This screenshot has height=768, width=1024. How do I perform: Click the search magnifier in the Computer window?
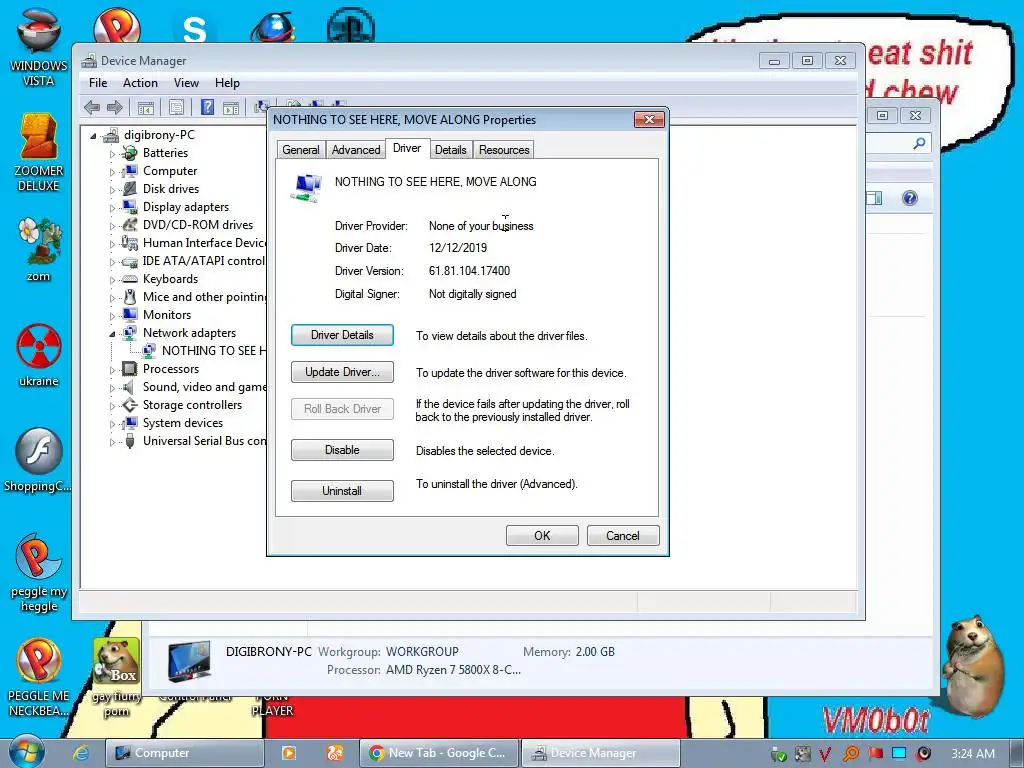[x=920, y=143]
